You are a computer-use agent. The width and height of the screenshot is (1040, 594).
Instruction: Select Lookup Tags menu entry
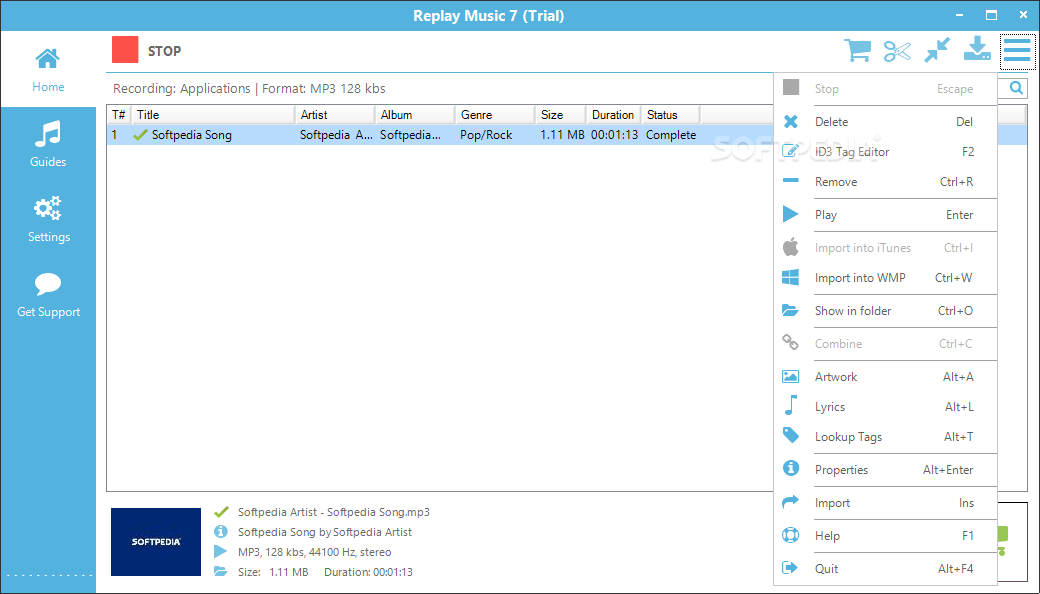[885, 437]
